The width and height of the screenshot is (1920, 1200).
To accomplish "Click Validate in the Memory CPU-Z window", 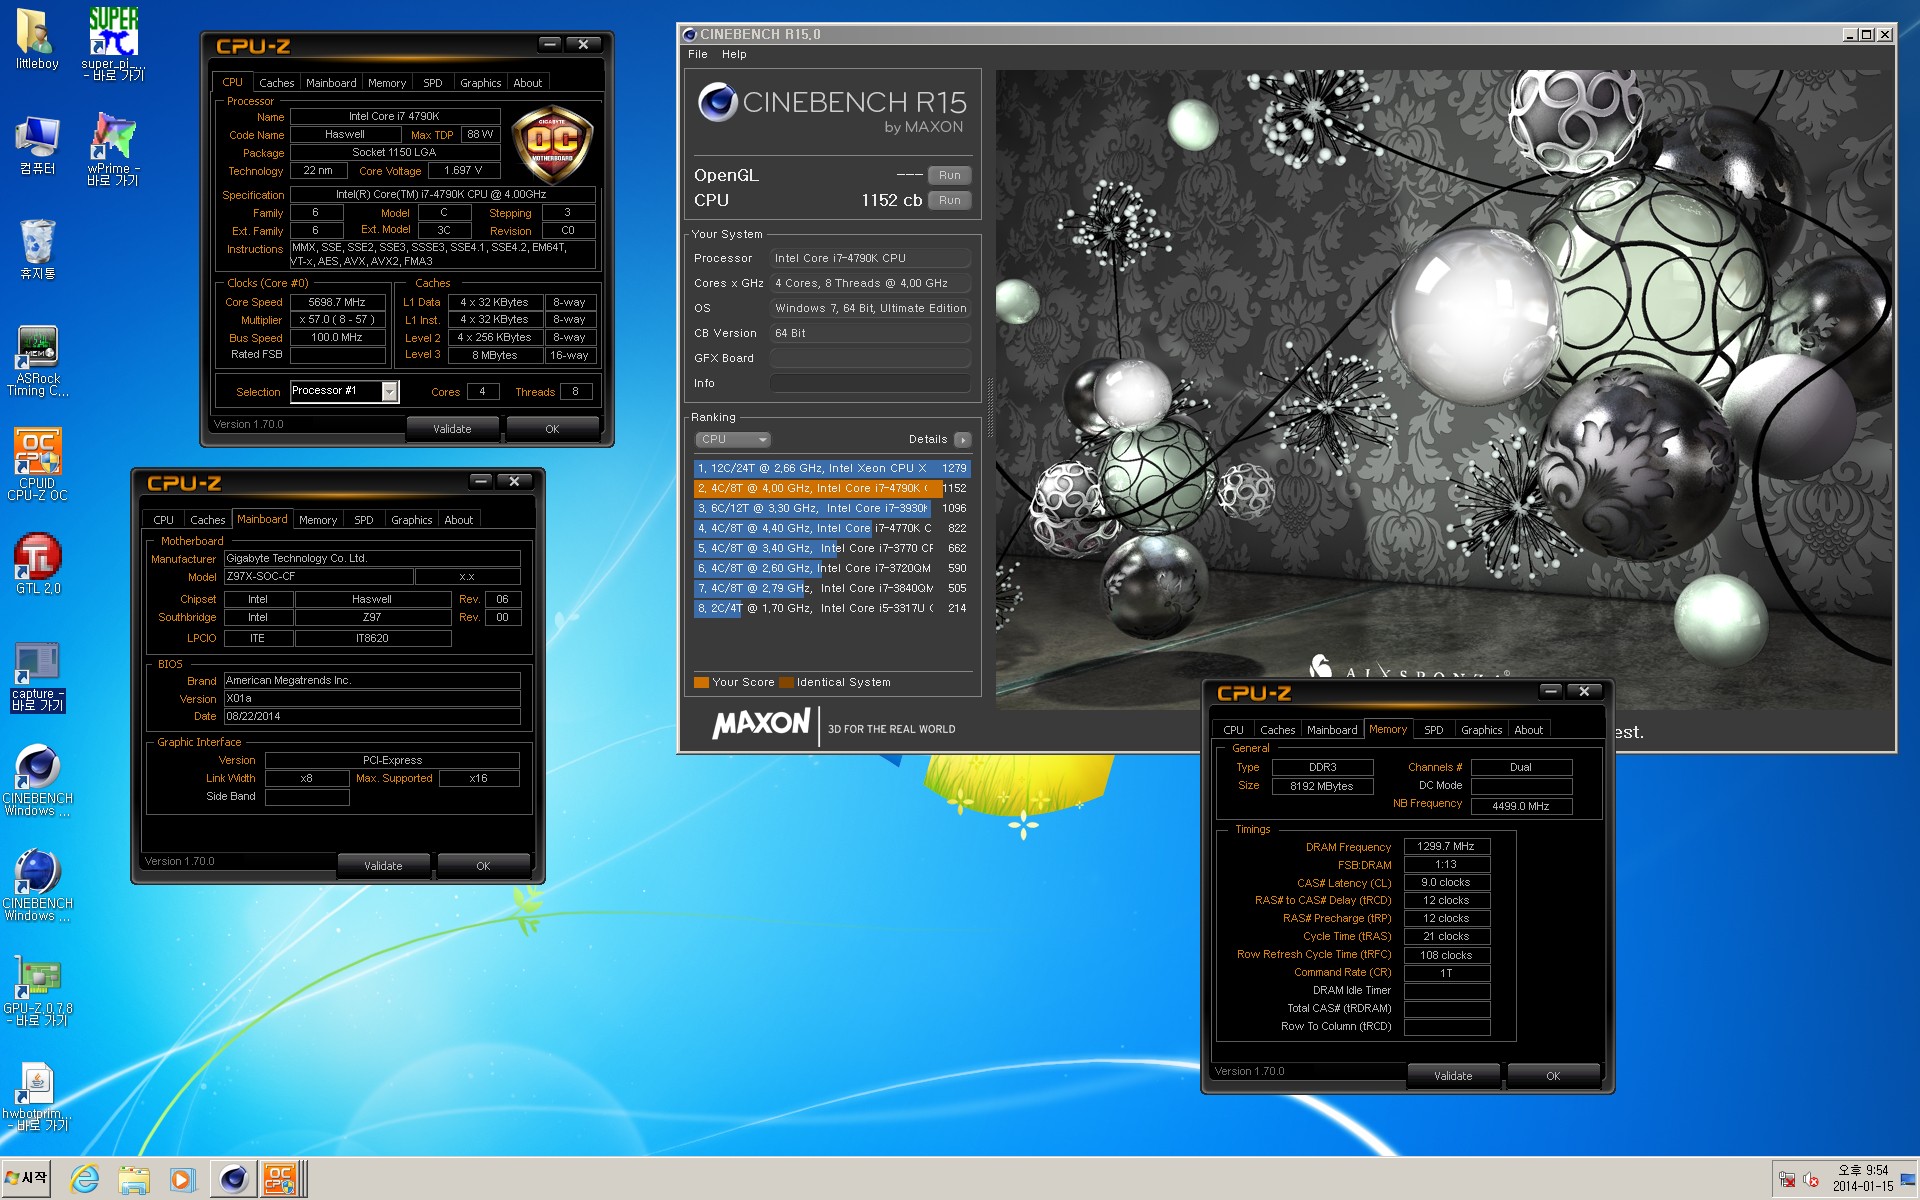I will pos(1453,1076).
